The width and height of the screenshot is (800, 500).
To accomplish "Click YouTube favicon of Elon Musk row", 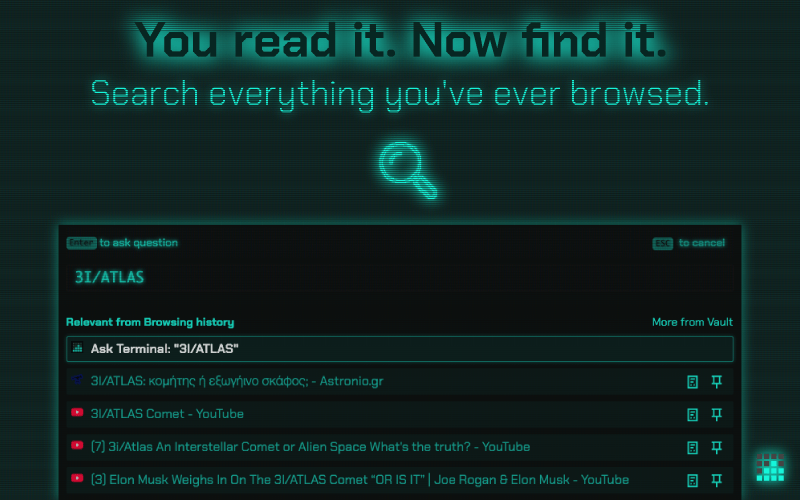I will 77,478.
